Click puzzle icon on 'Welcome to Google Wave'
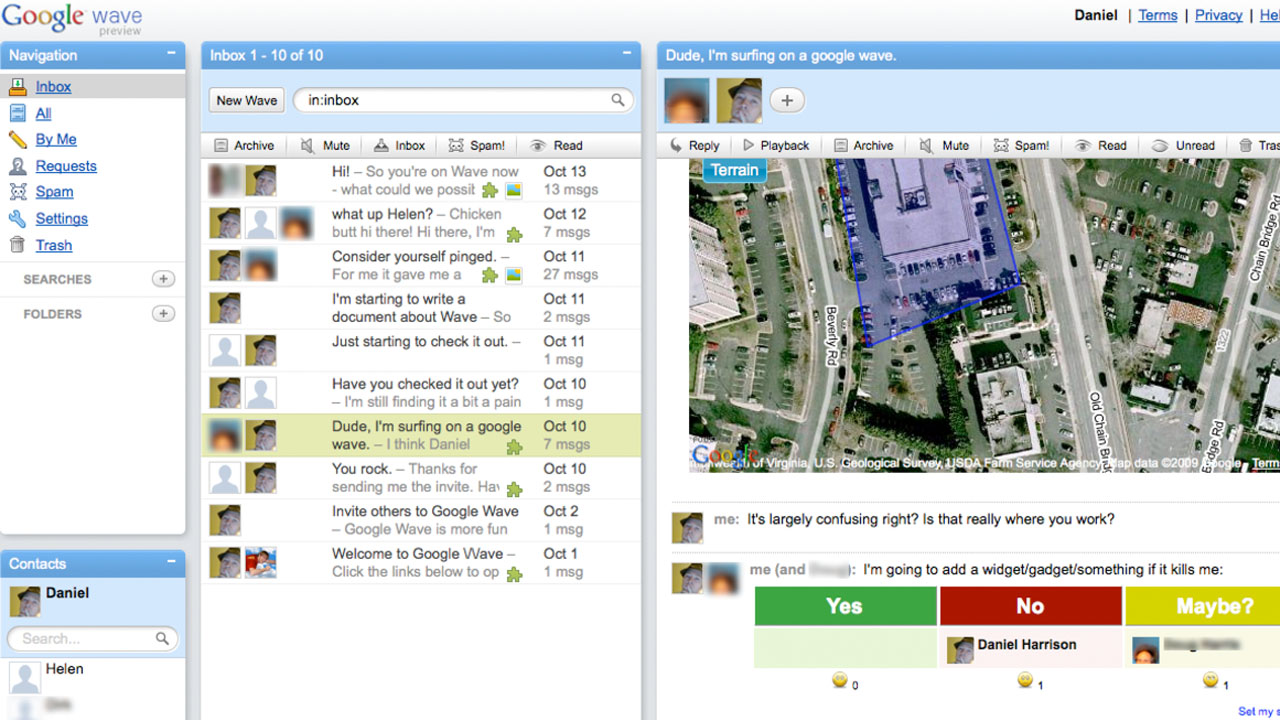 pyautogui.click(x=514, y=574)
